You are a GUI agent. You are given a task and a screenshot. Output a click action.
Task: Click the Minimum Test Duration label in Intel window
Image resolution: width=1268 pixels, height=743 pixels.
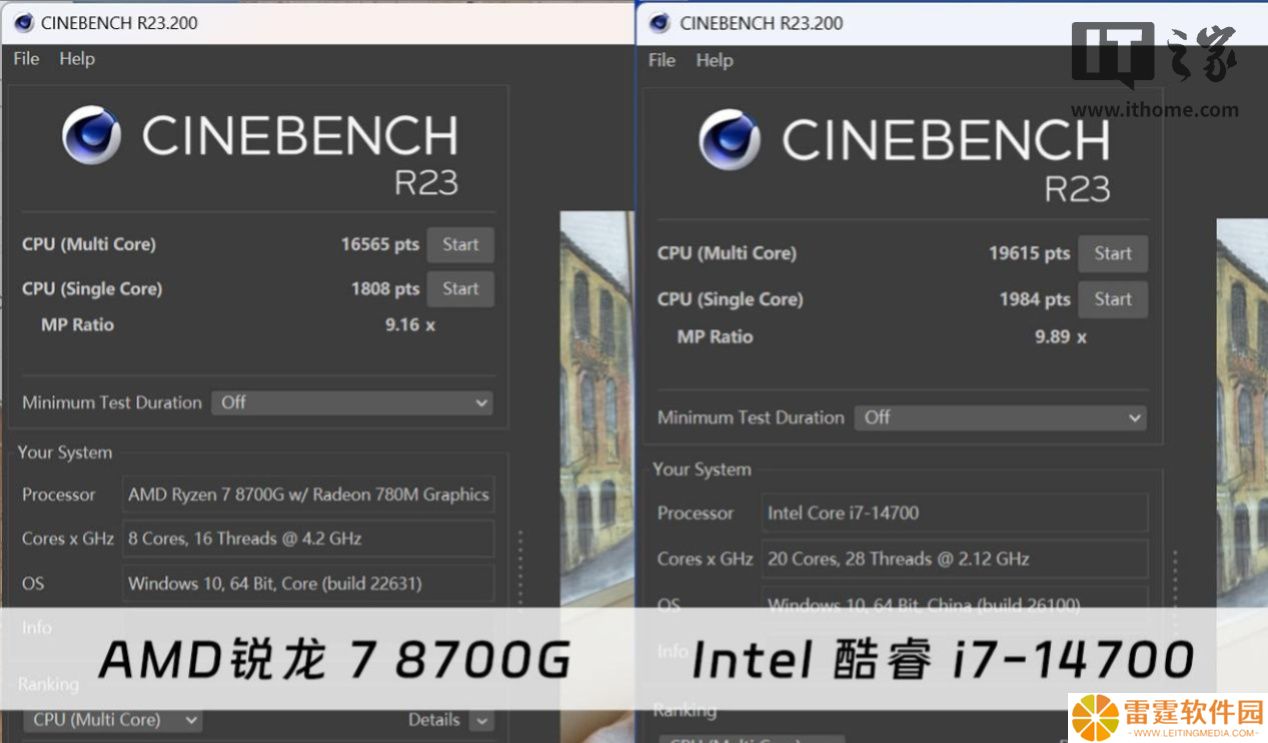coord(751,418)
